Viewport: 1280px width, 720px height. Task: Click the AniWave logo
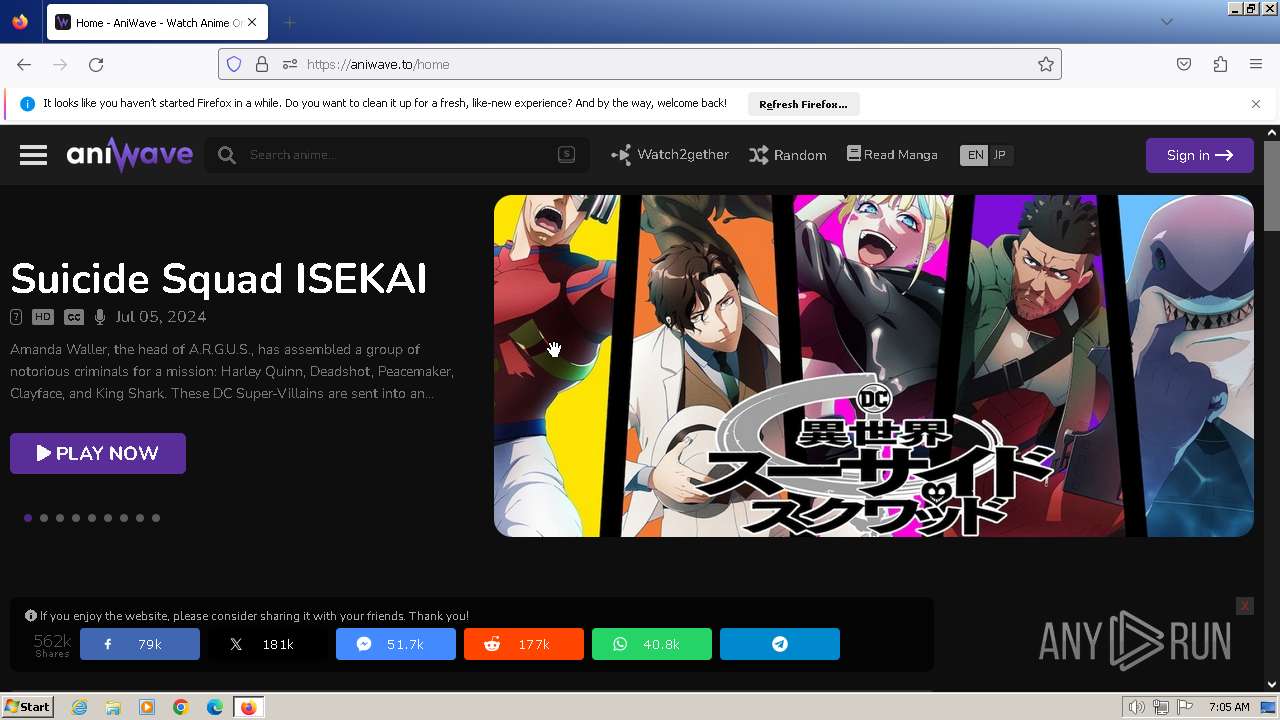pos(129,154)
